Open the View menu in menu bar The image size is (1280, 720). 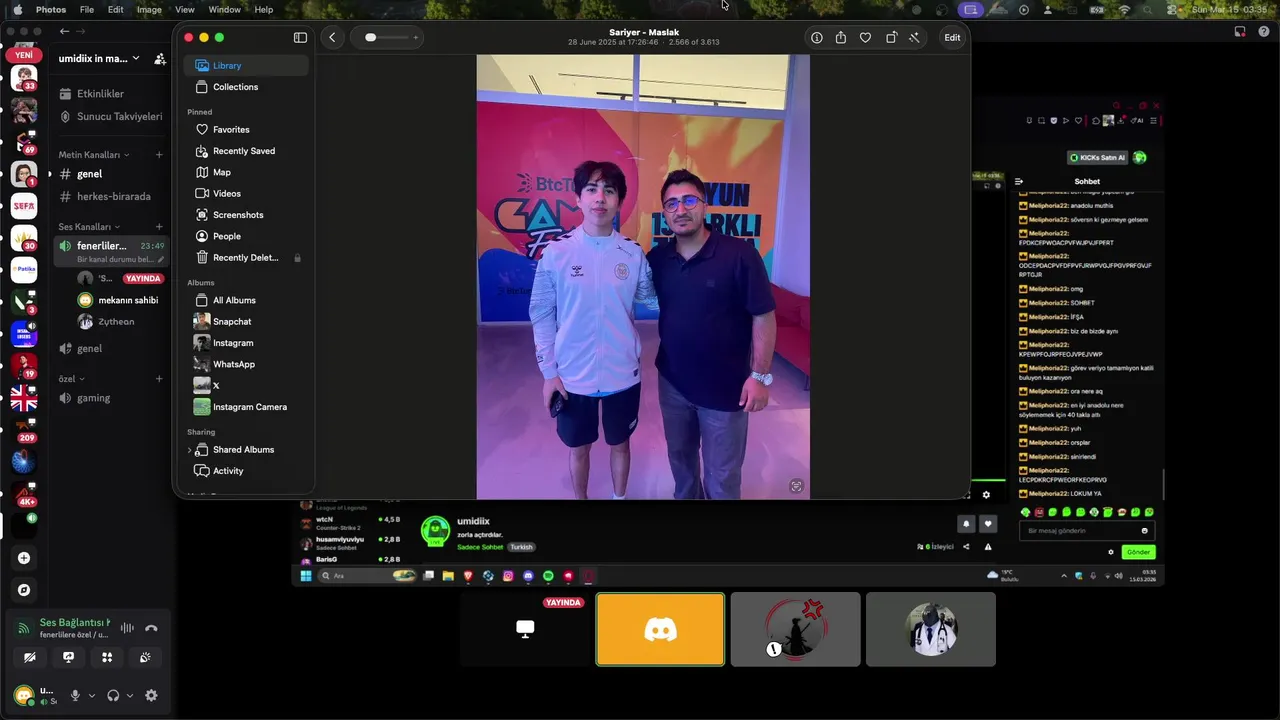(185, 9)
